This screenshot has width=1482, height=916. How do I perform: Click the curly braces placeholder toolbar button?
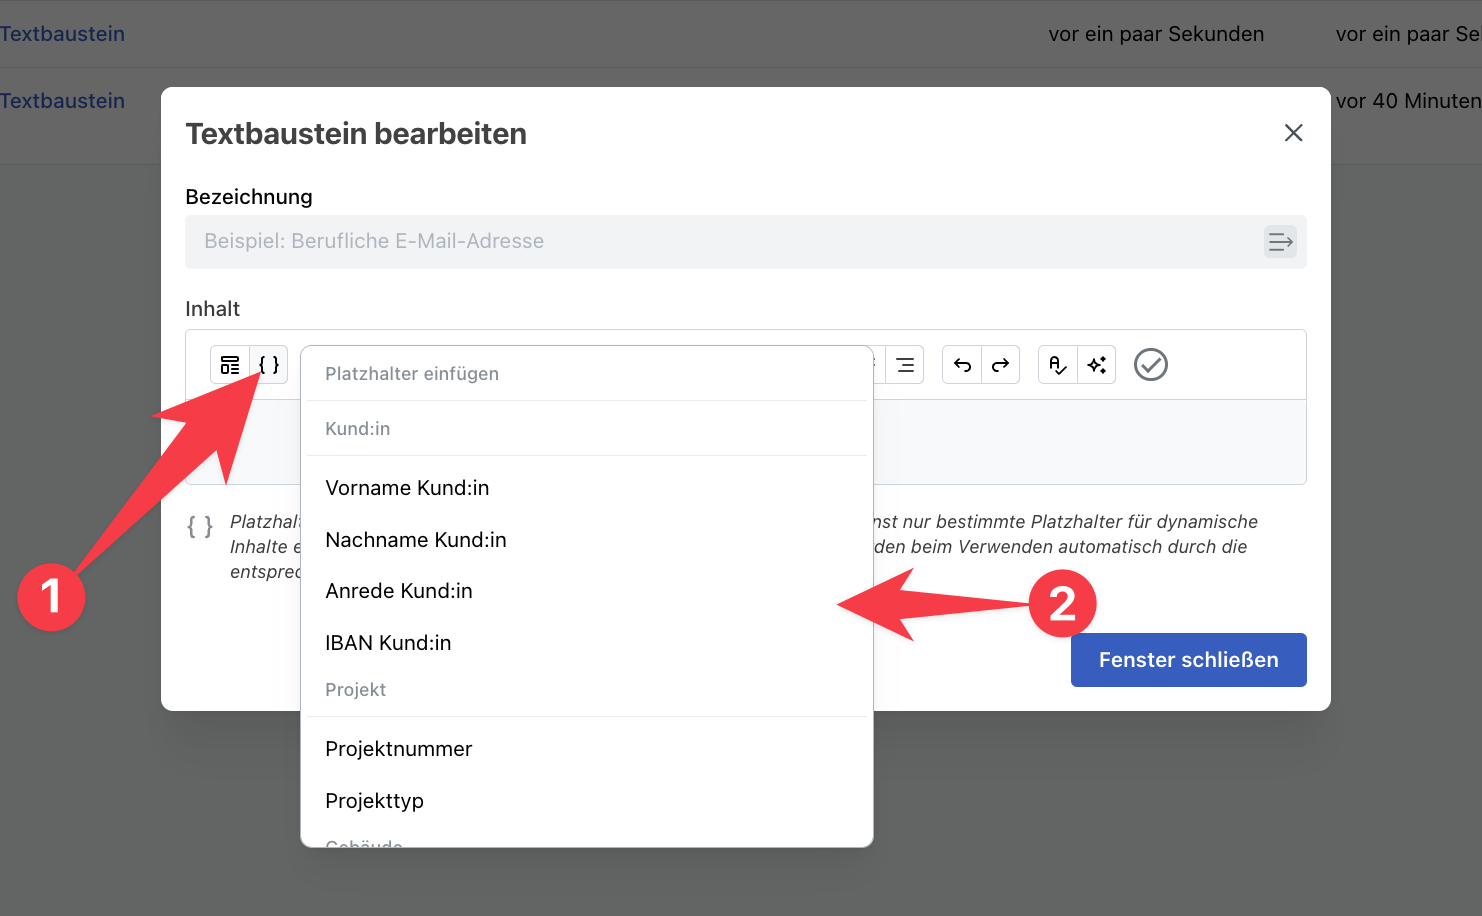[x=269, y=365]
